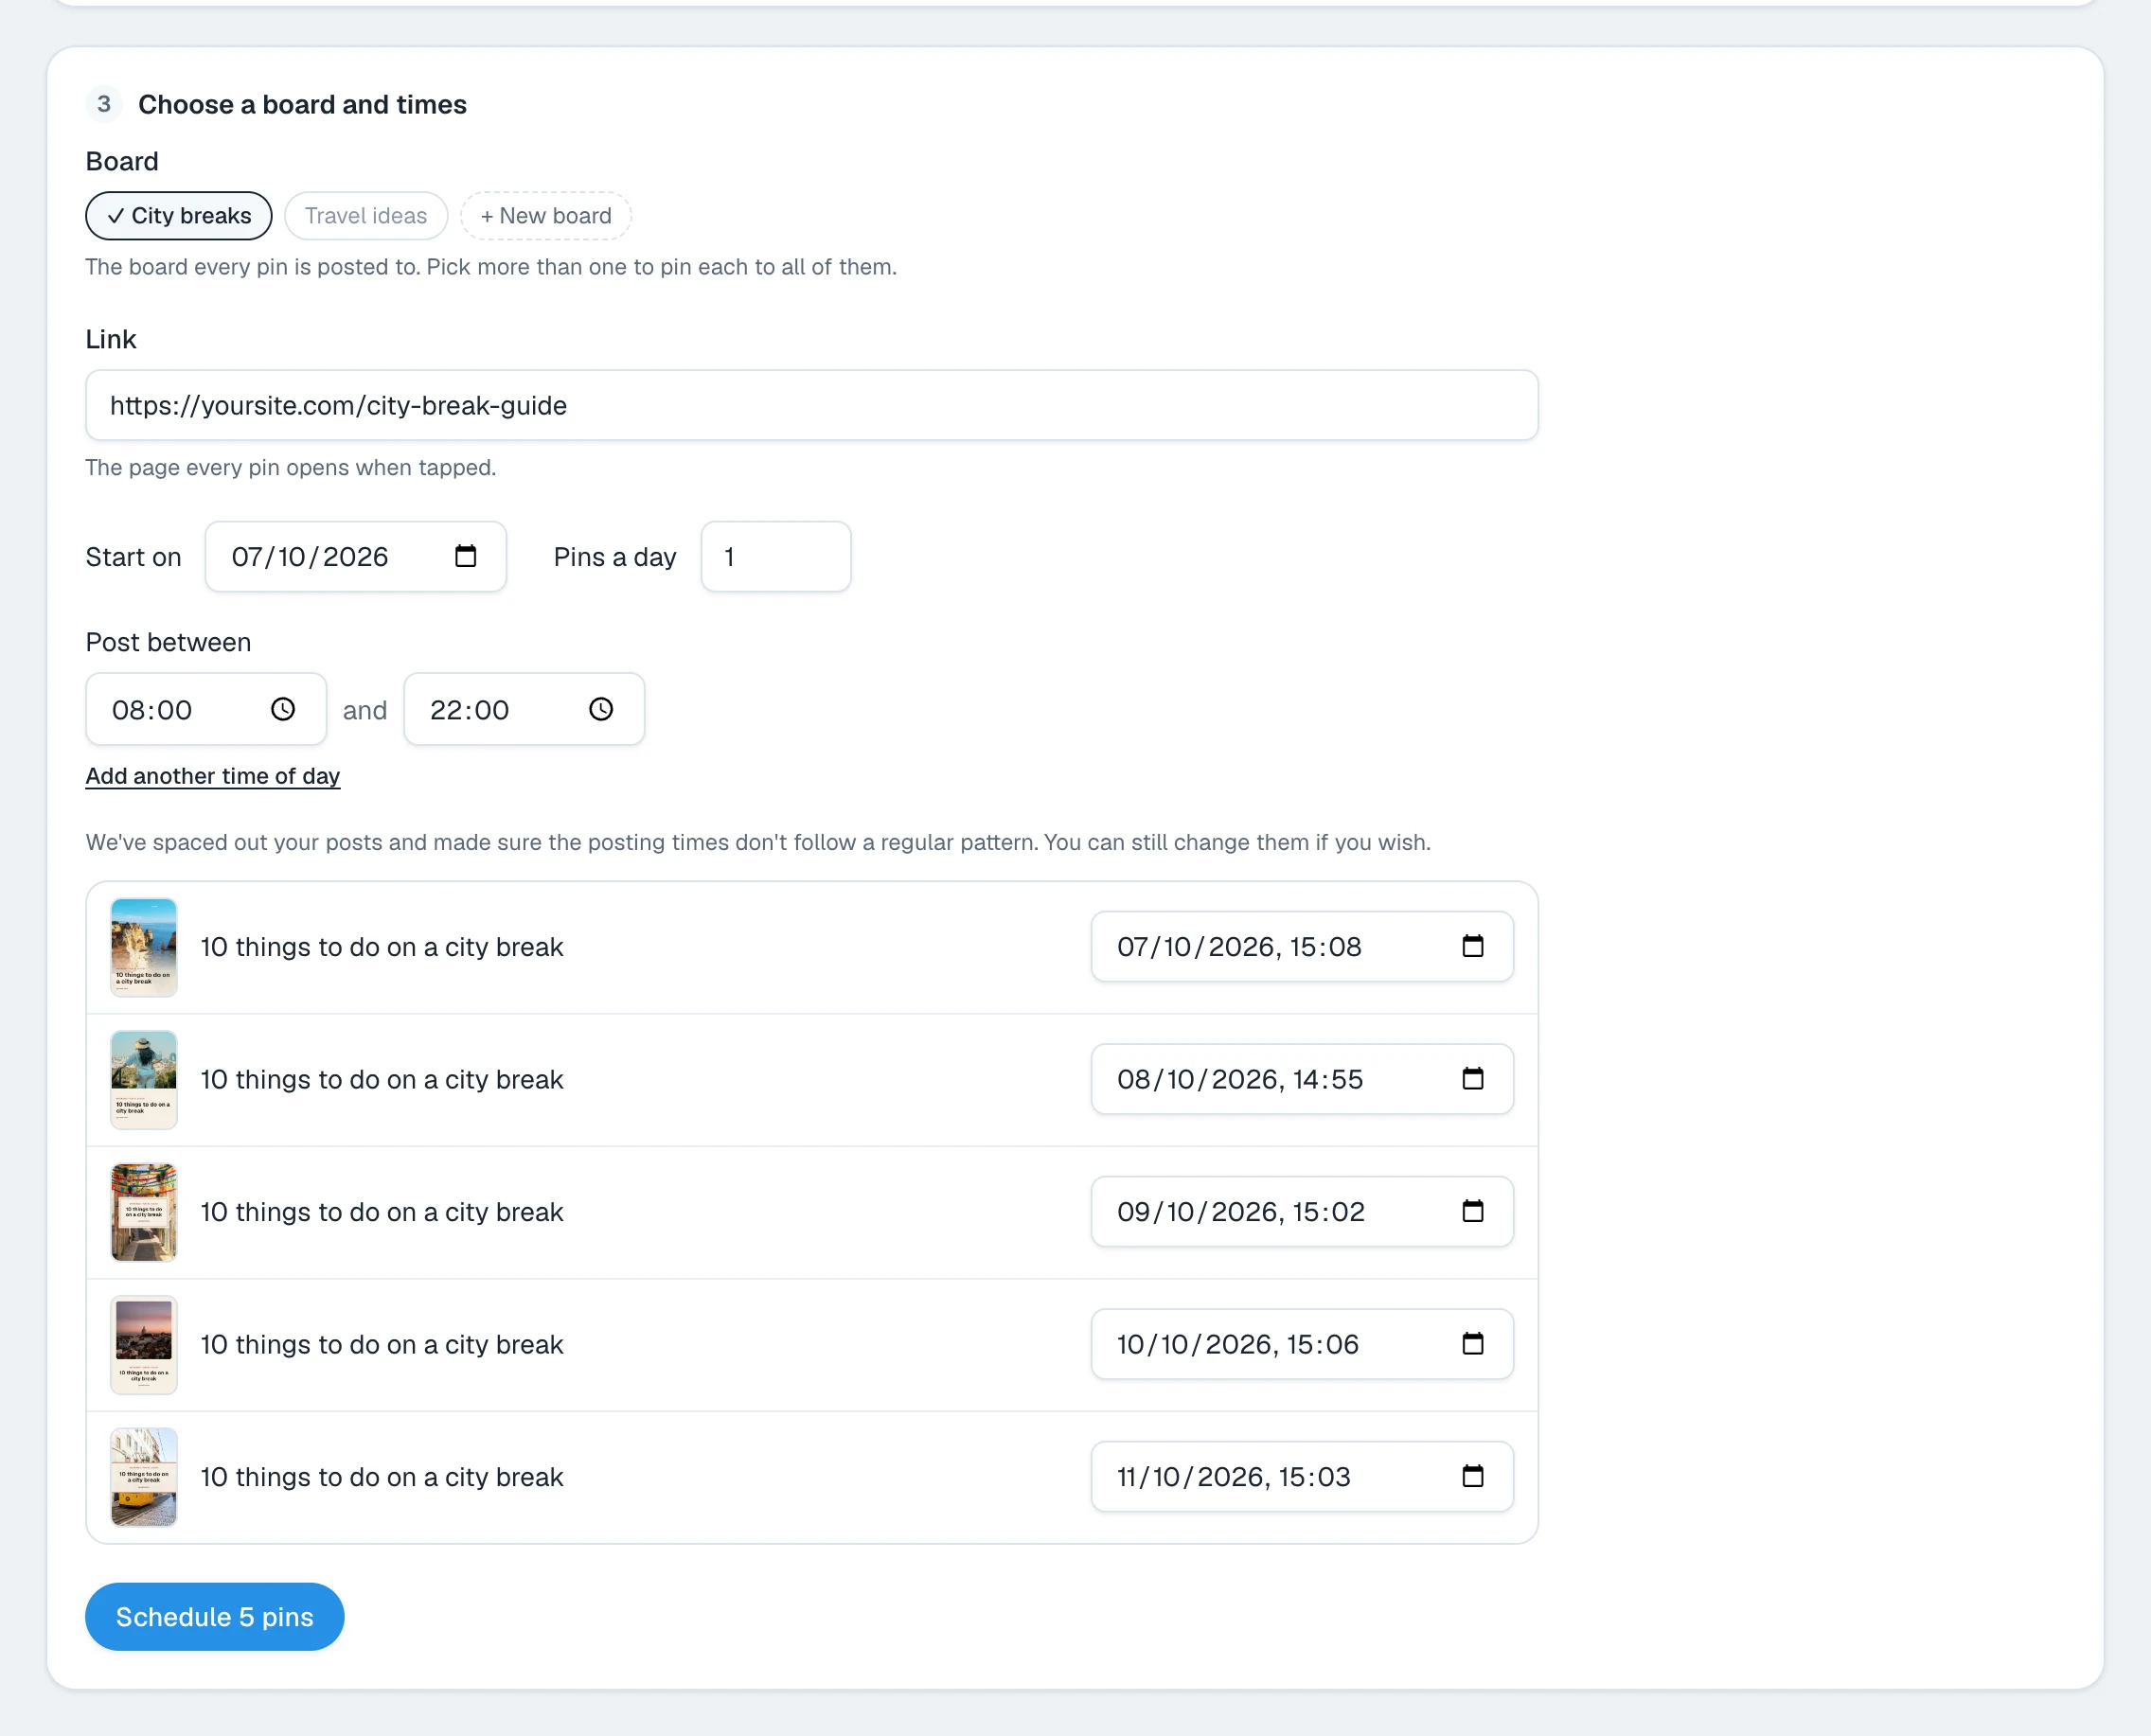Screen dimensions: 2151x1736
Task: Click the pin title in the 07/10/2026 row
Action: pos(382,947)
